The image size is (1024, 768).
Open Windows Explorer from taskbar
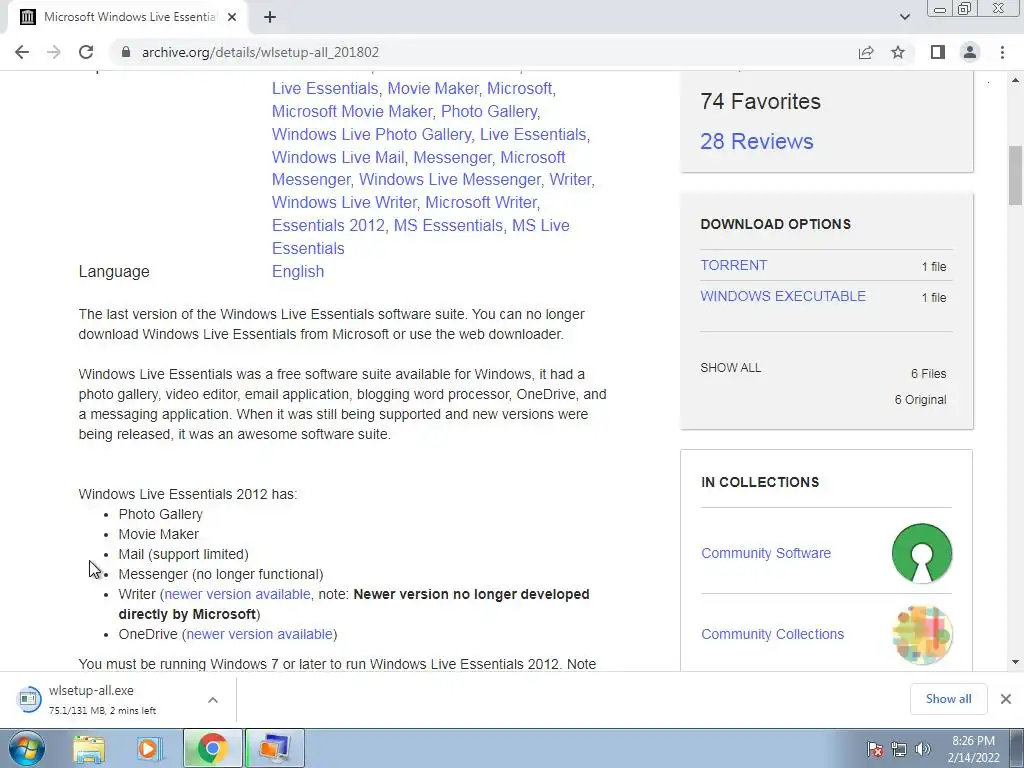click(89, 748)
